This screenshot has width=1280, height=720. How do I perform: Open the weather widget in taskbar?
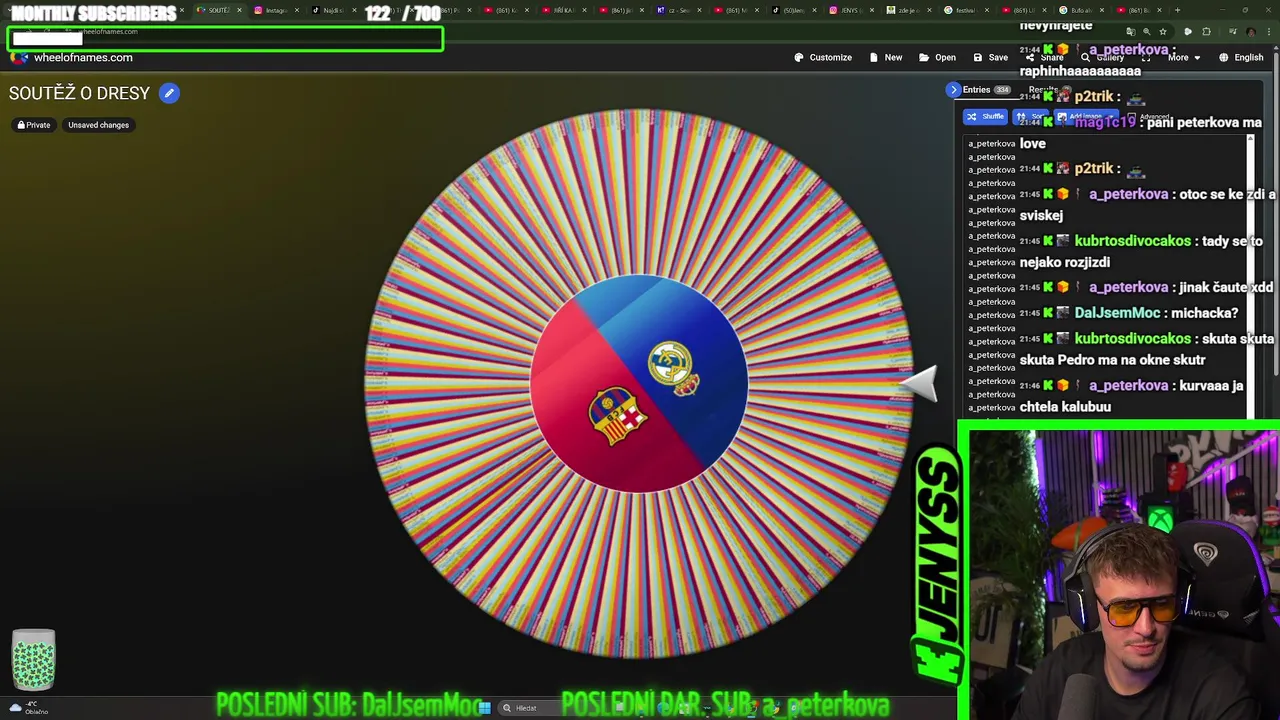point(28,708)
